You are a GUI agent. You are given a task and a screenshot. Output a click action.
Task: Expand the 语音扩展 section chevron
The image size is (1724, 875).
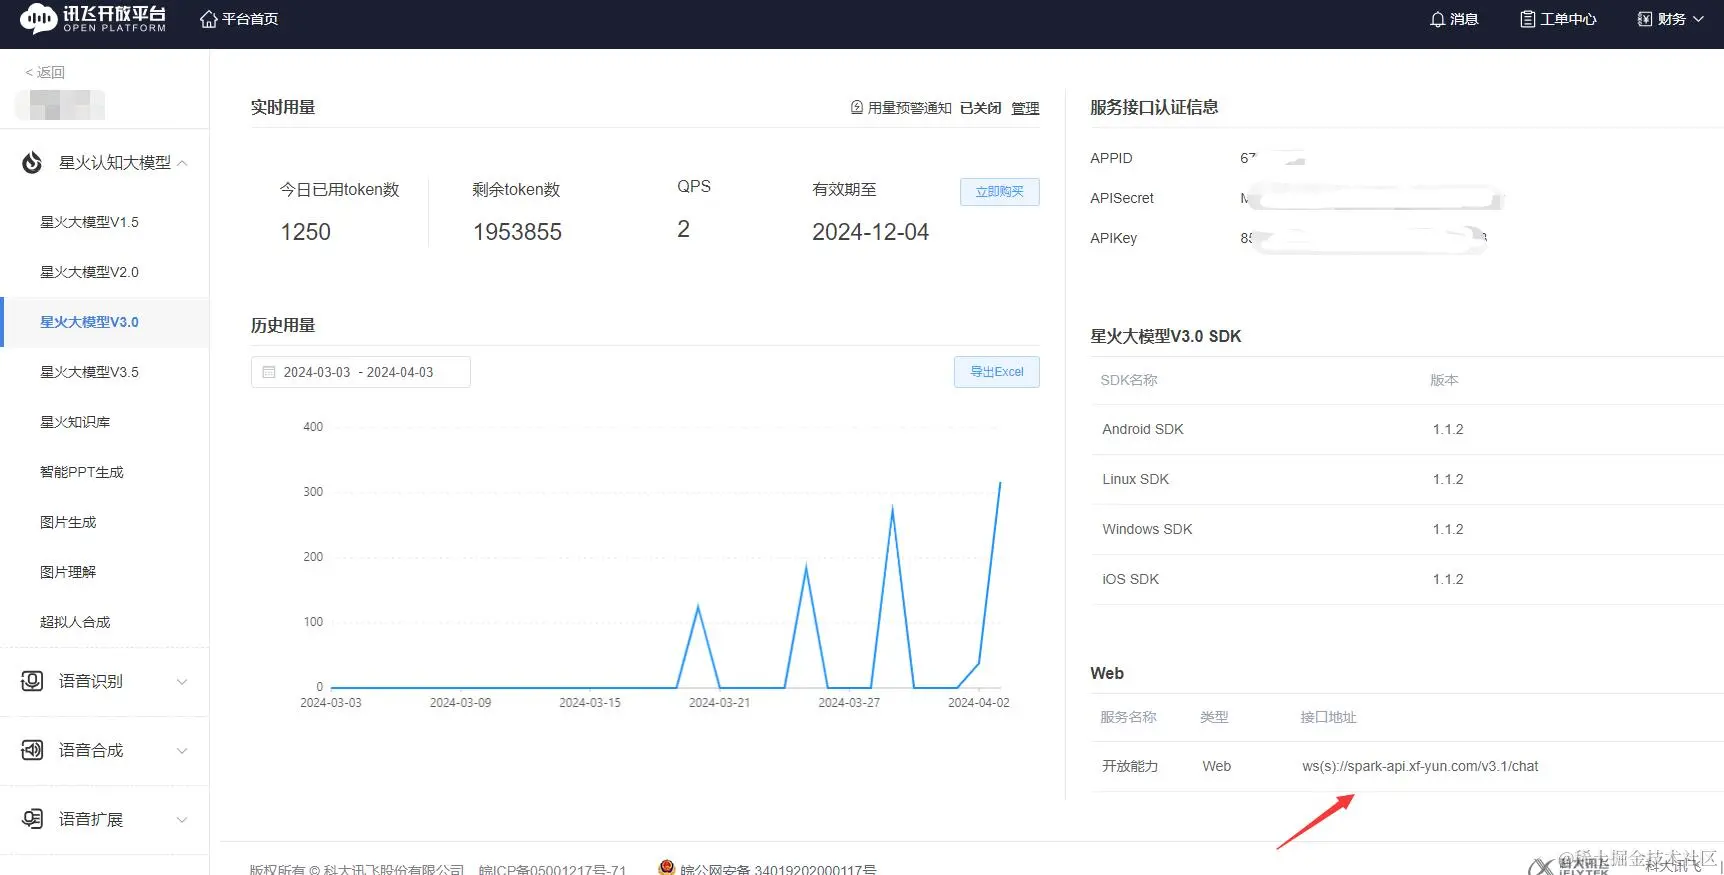(x=182, y=820)
